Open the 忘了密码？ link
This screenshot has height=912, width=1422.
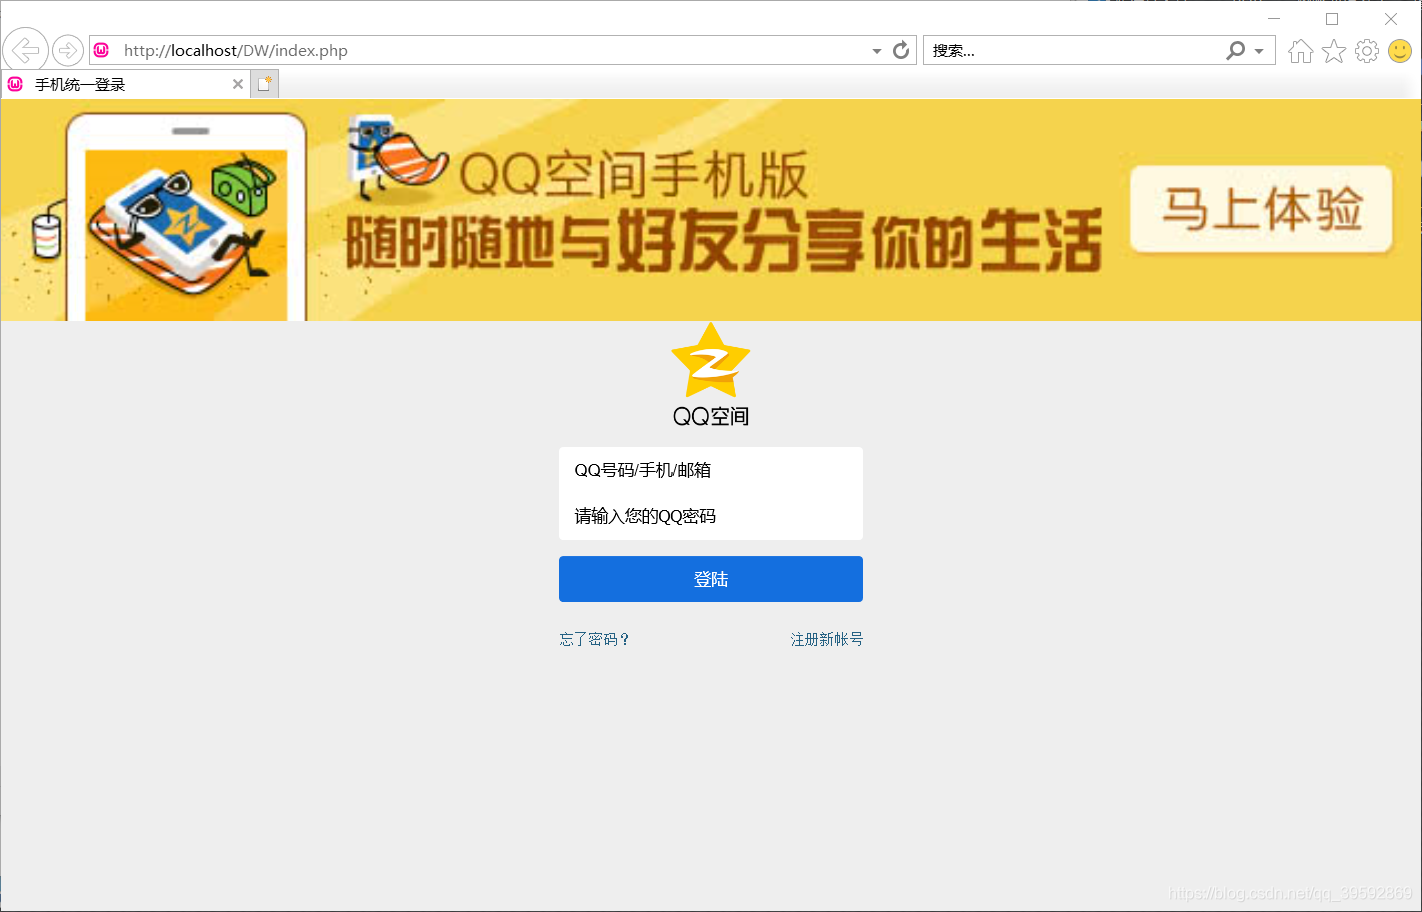(x=594, y=639)
